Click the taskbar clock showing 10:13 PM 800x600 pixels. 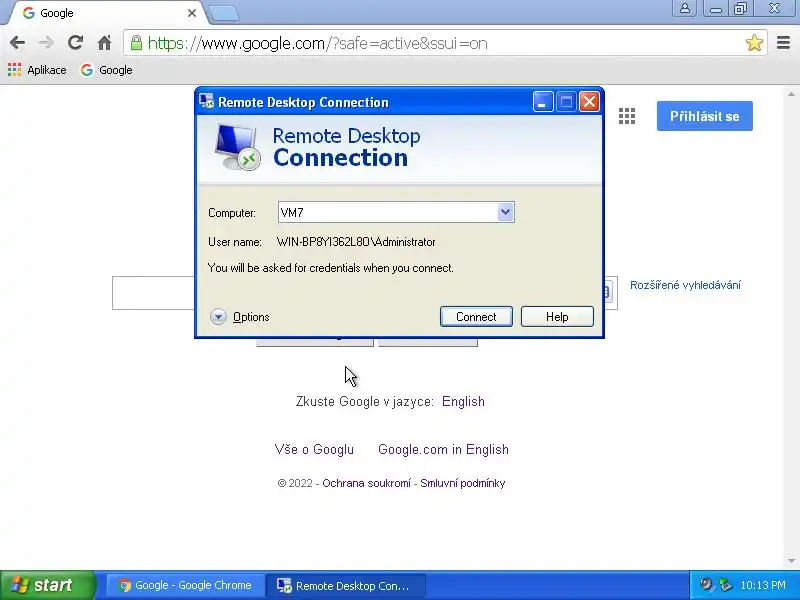[x=763, y=585]
